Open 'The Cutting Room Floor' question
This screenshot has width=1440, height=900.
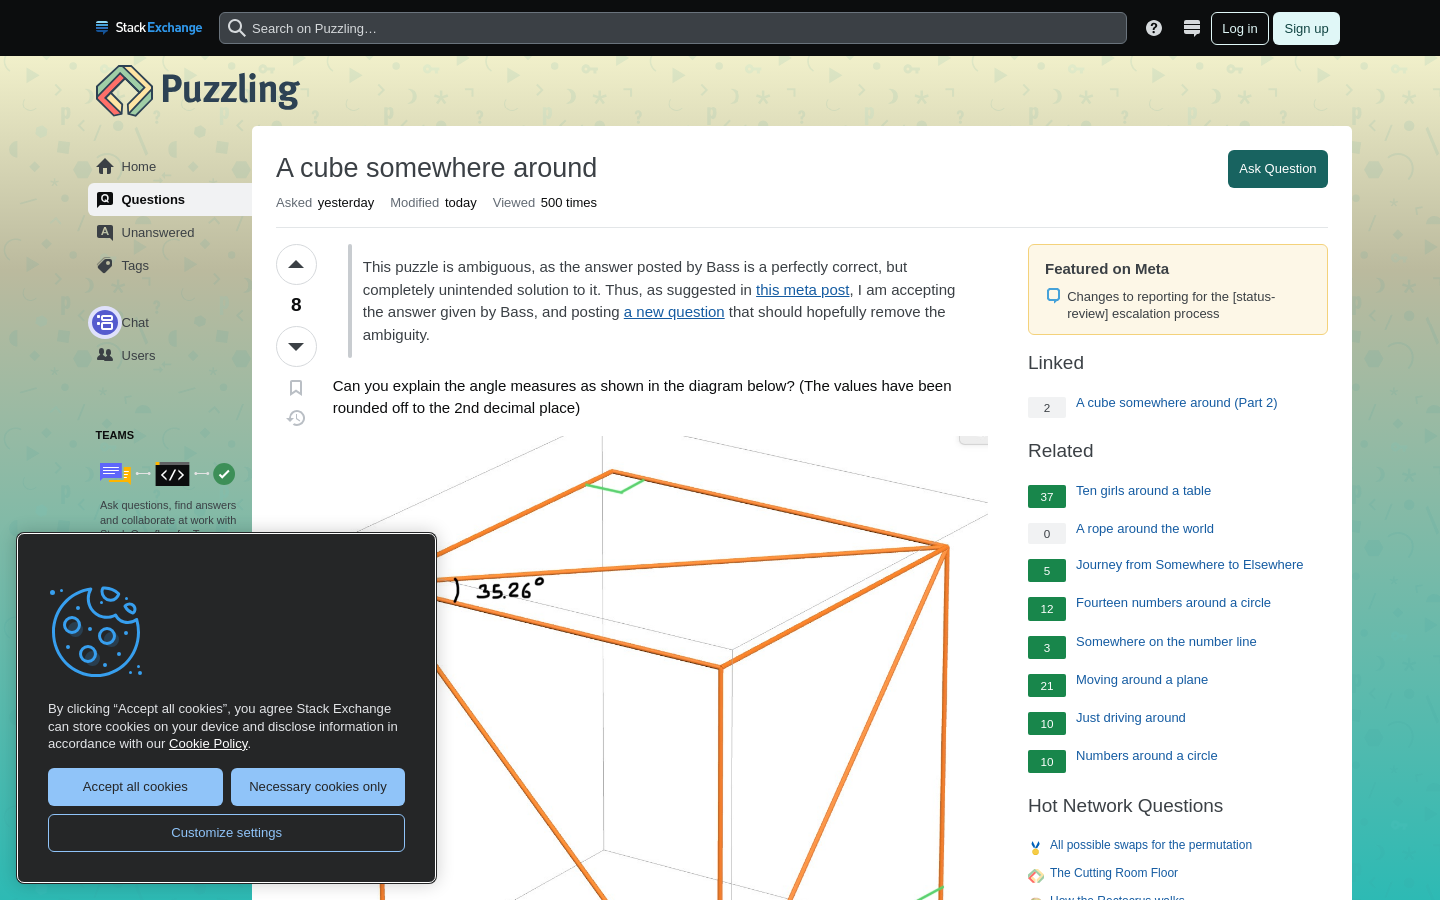(x=1114, y=873)
